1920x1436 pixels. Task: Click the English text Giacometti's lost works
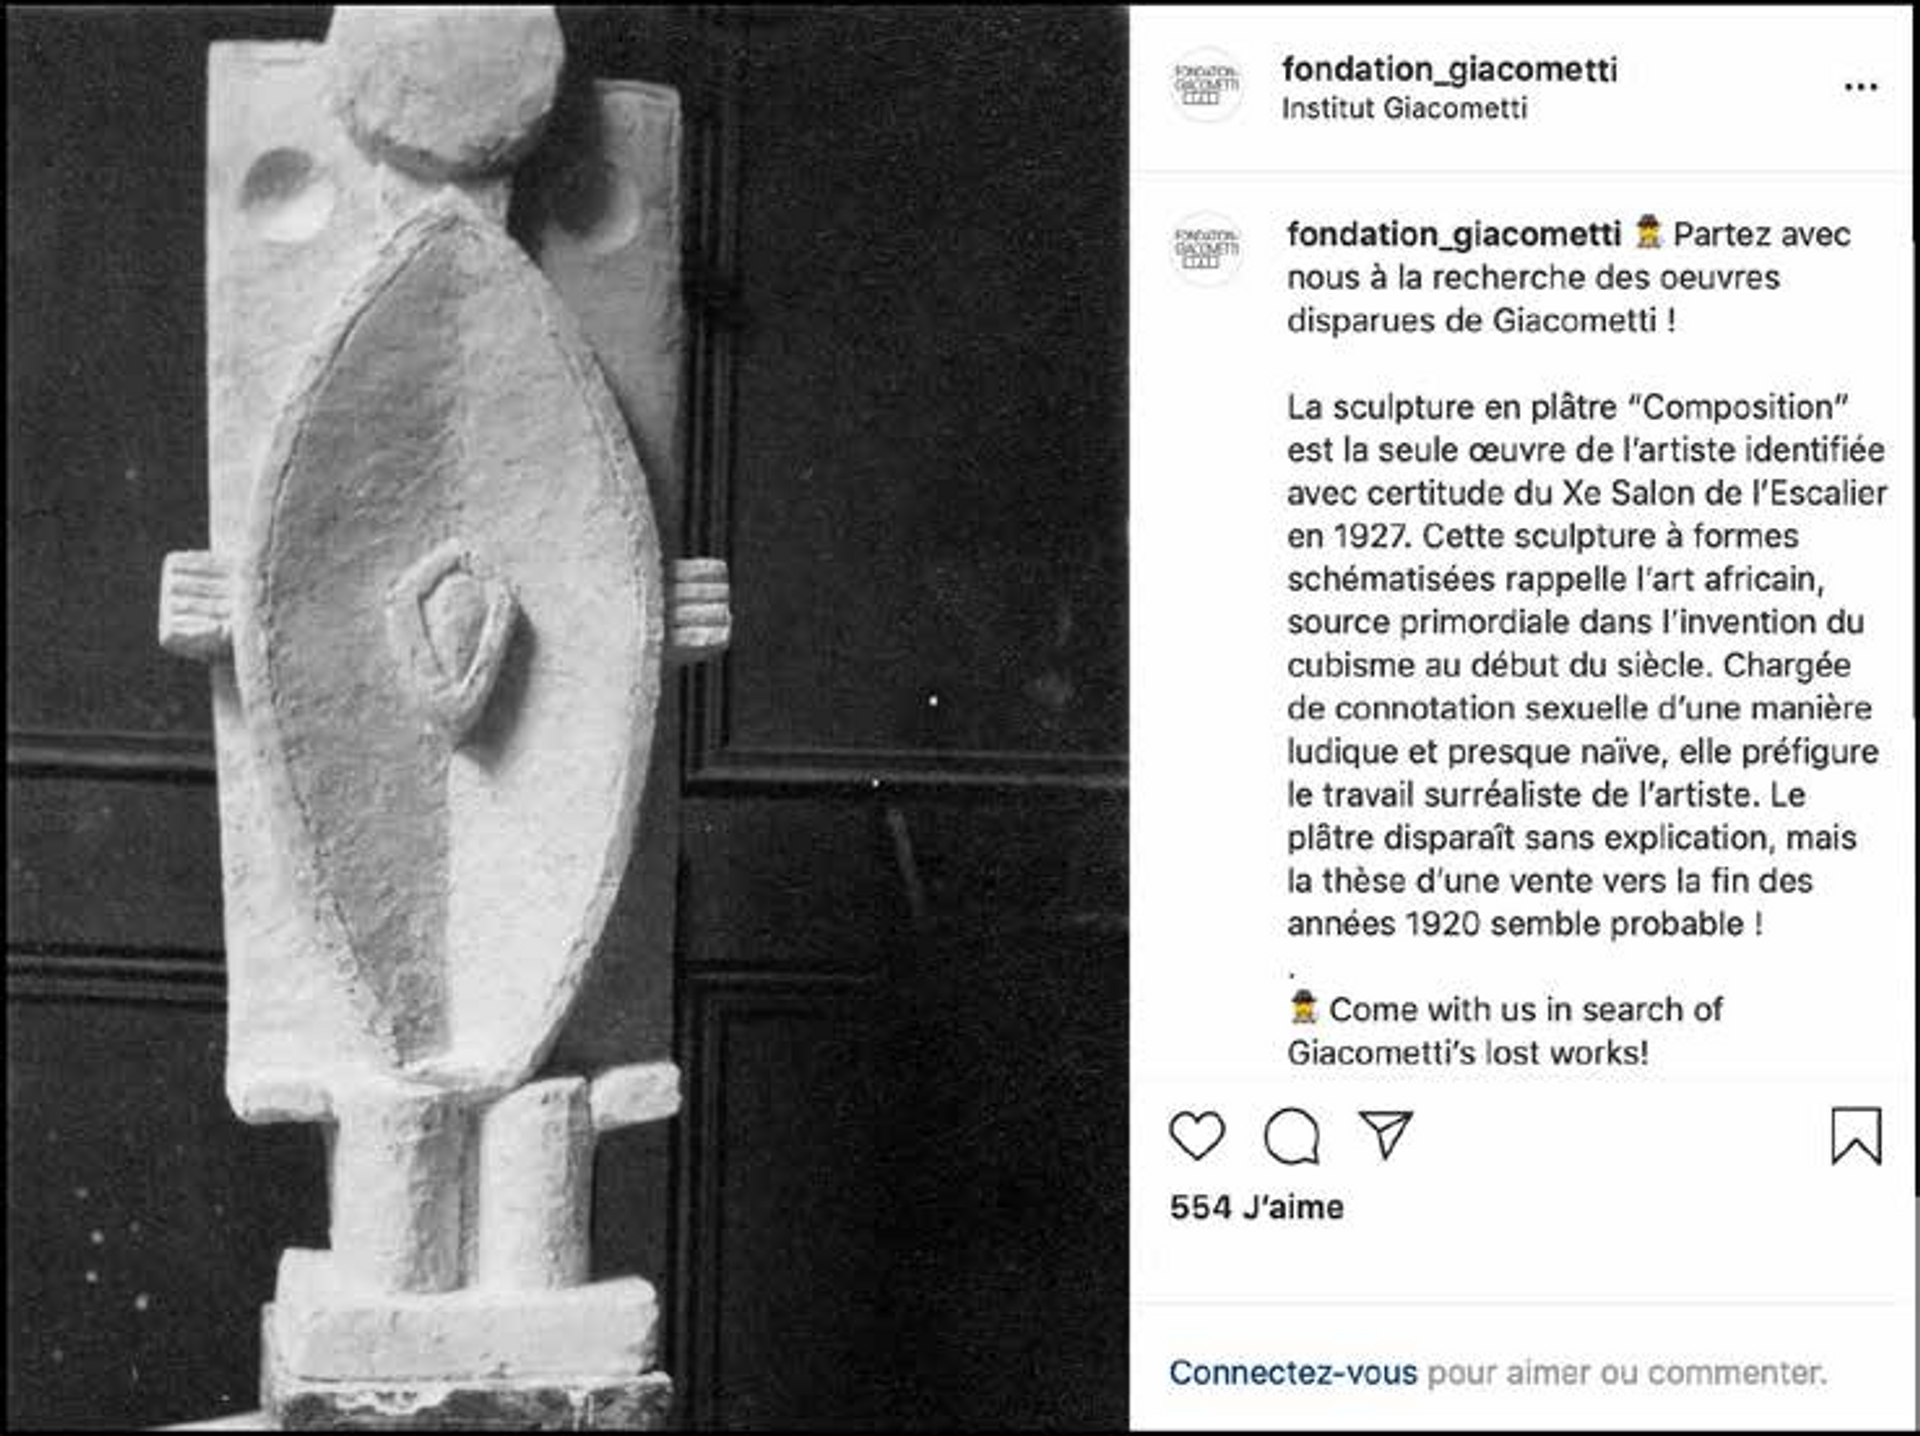click(x=1467, y=1052)
